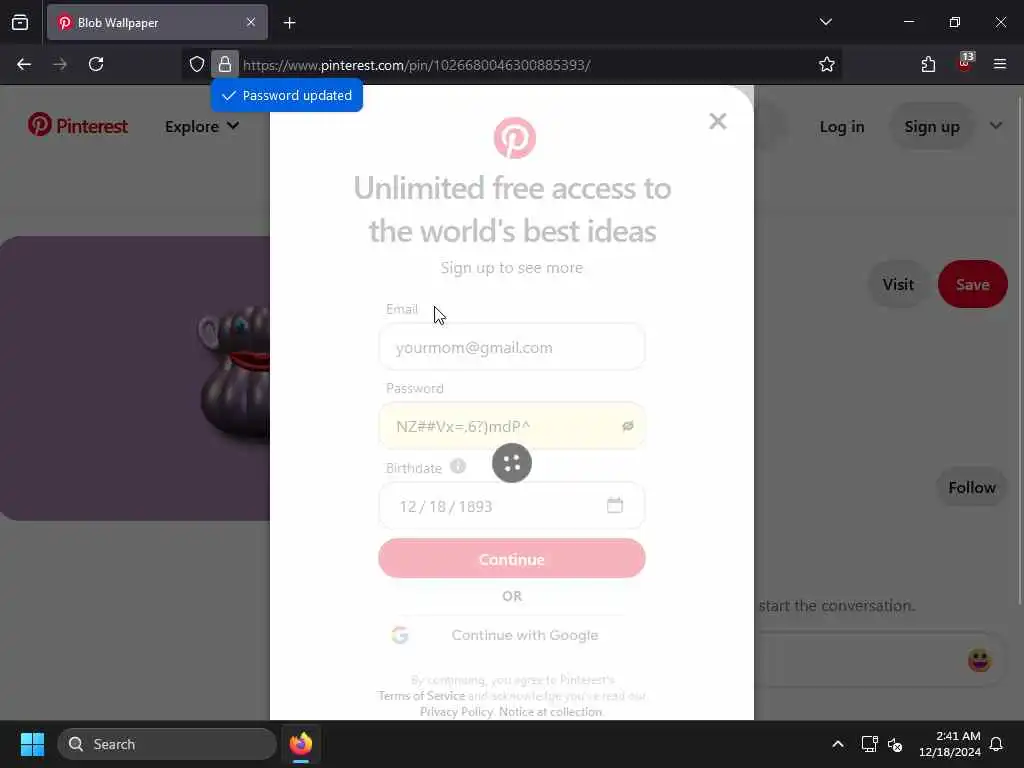Click the network display tray icon

click(x=869, y=744)
